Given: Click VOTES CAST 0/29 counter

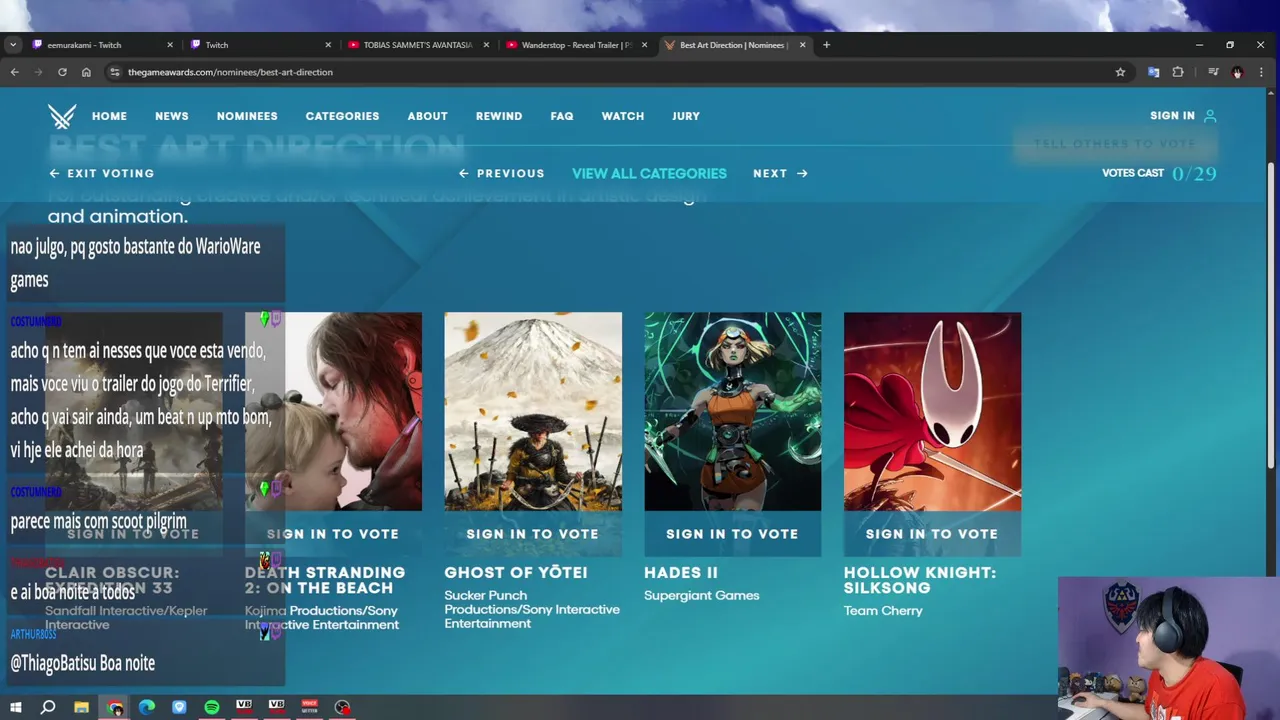Looking at the screenshot, I should [1159, 173].
